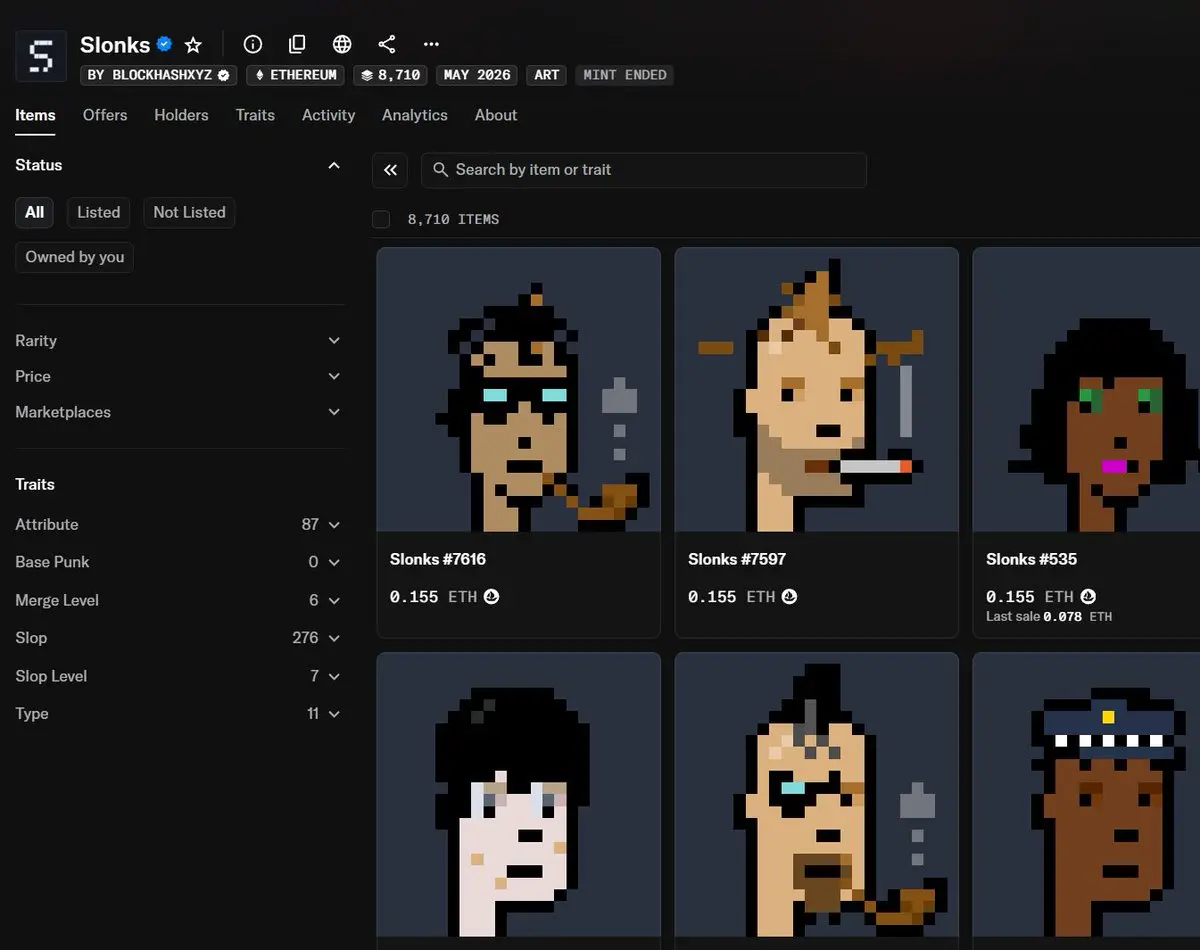This screenshot has height=950, width=1200.
Task: Open the Activity tab
Action: 328,115
